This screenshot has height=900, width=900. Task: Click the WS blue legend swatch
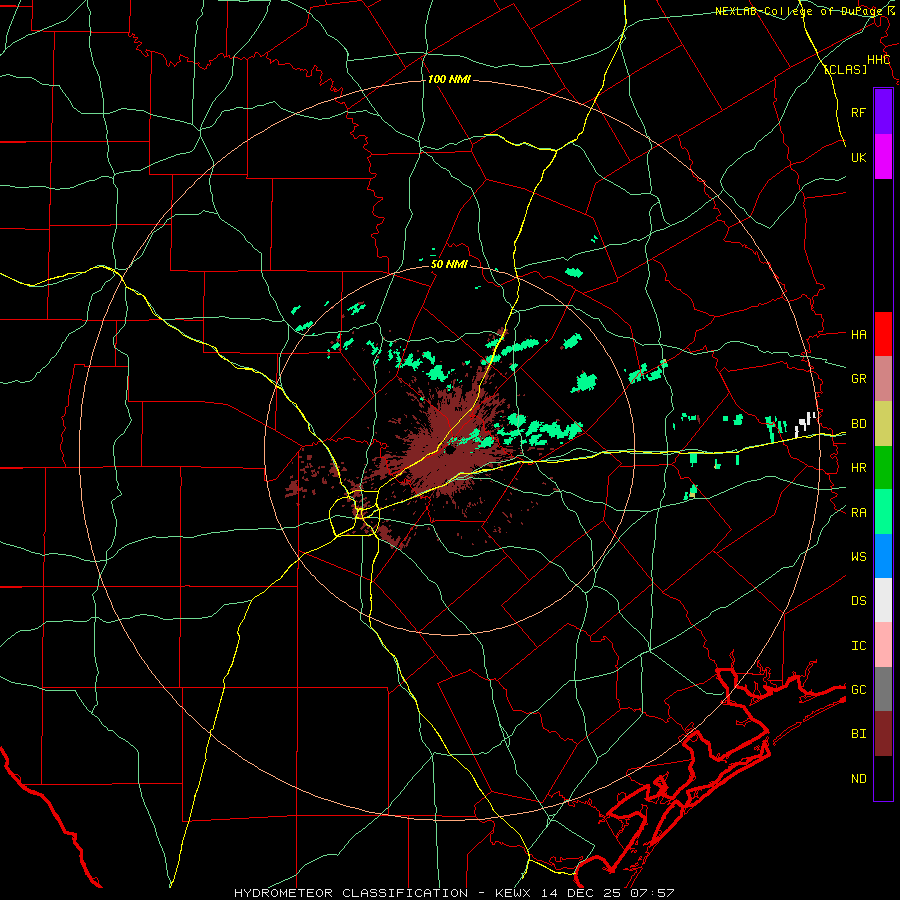point(883,556)
